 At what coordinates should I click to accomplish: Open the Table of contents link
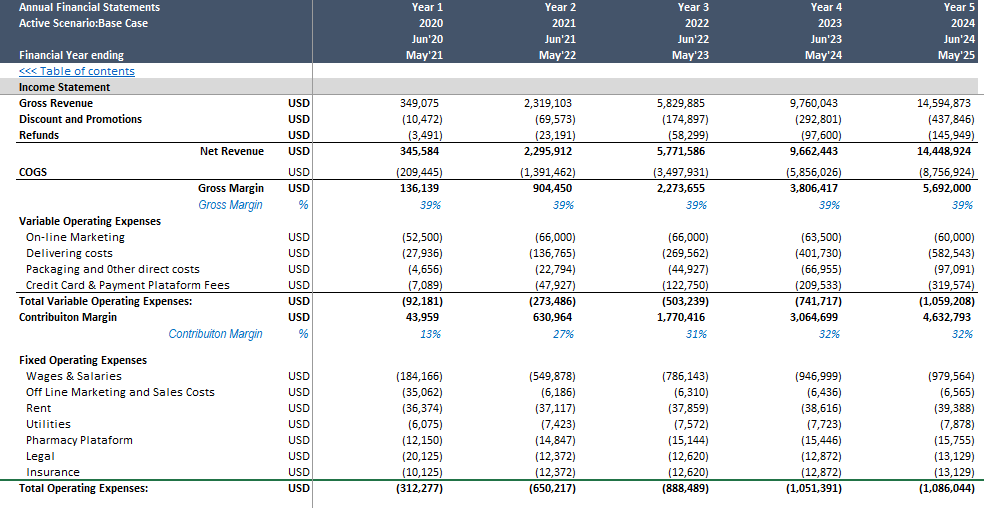coord(77,71)
